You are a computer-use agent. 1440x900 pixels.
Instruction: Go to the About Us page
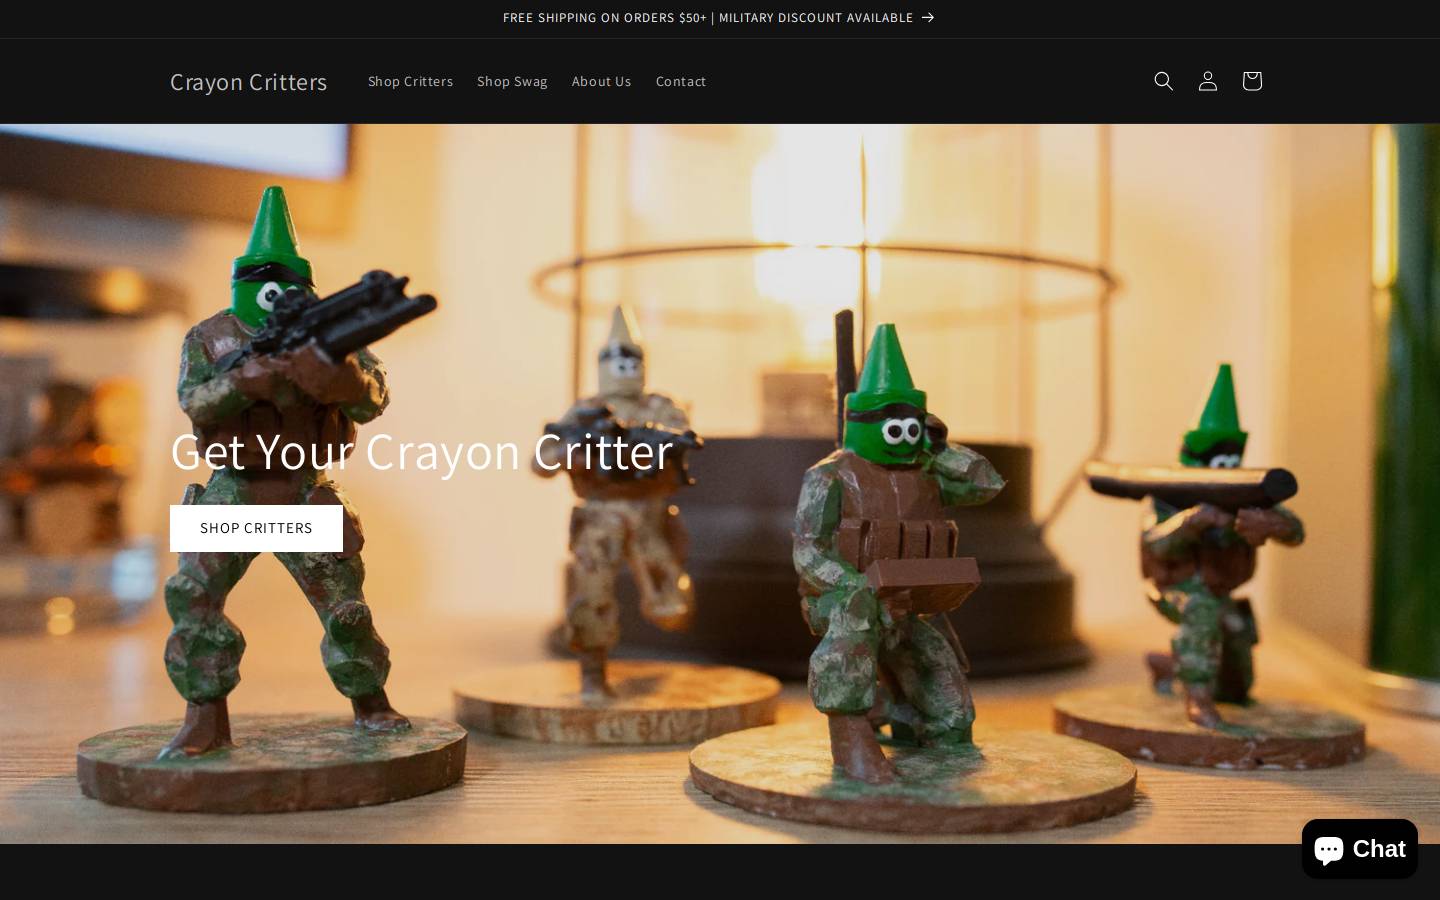tap(601, 81)
